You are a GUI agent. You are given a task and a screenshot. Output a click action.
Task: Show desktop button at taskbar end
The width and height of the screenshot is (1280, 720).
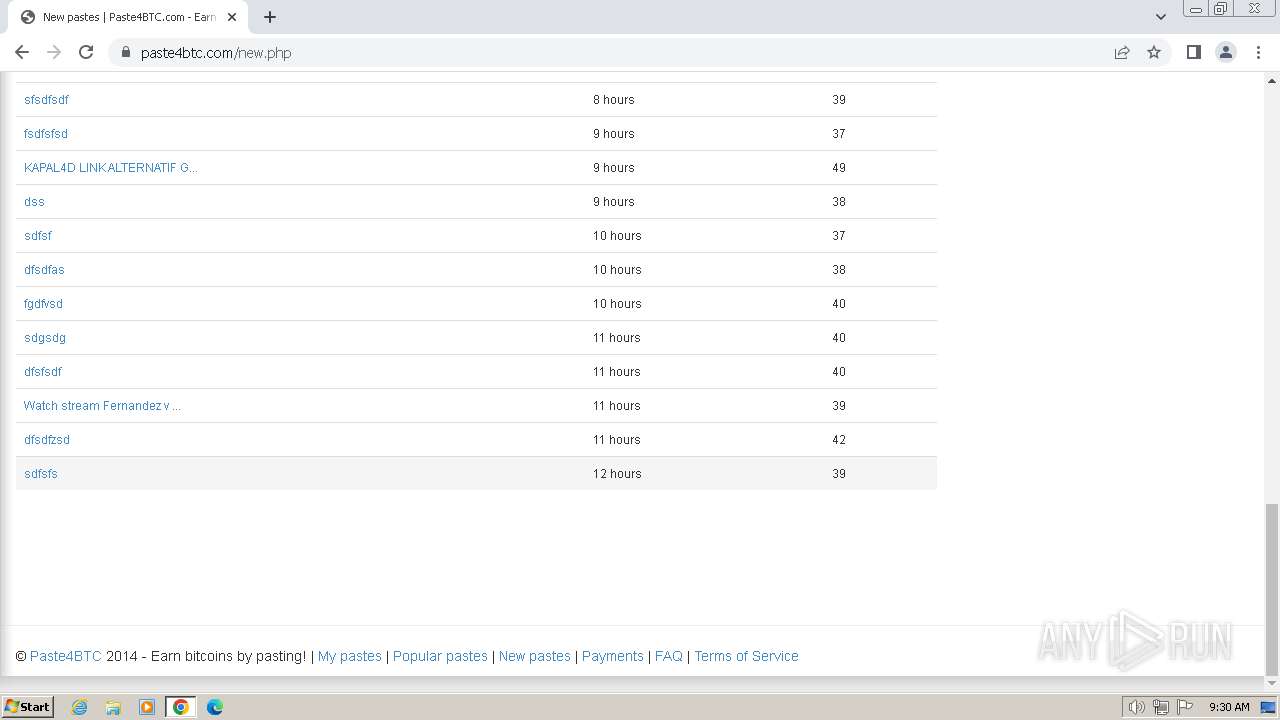(x=1269, y=707)
